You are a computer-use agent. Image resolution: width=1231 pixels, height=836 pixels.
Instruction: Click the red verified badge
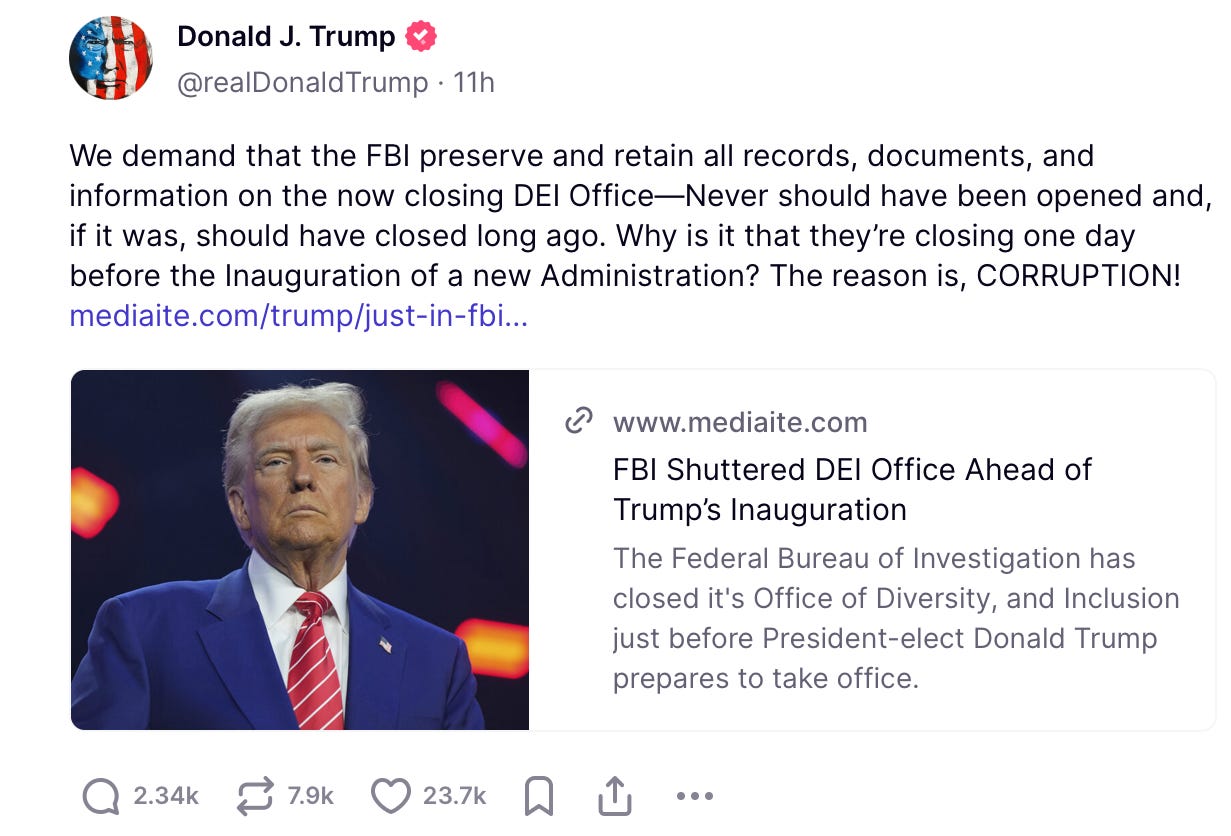421,37
